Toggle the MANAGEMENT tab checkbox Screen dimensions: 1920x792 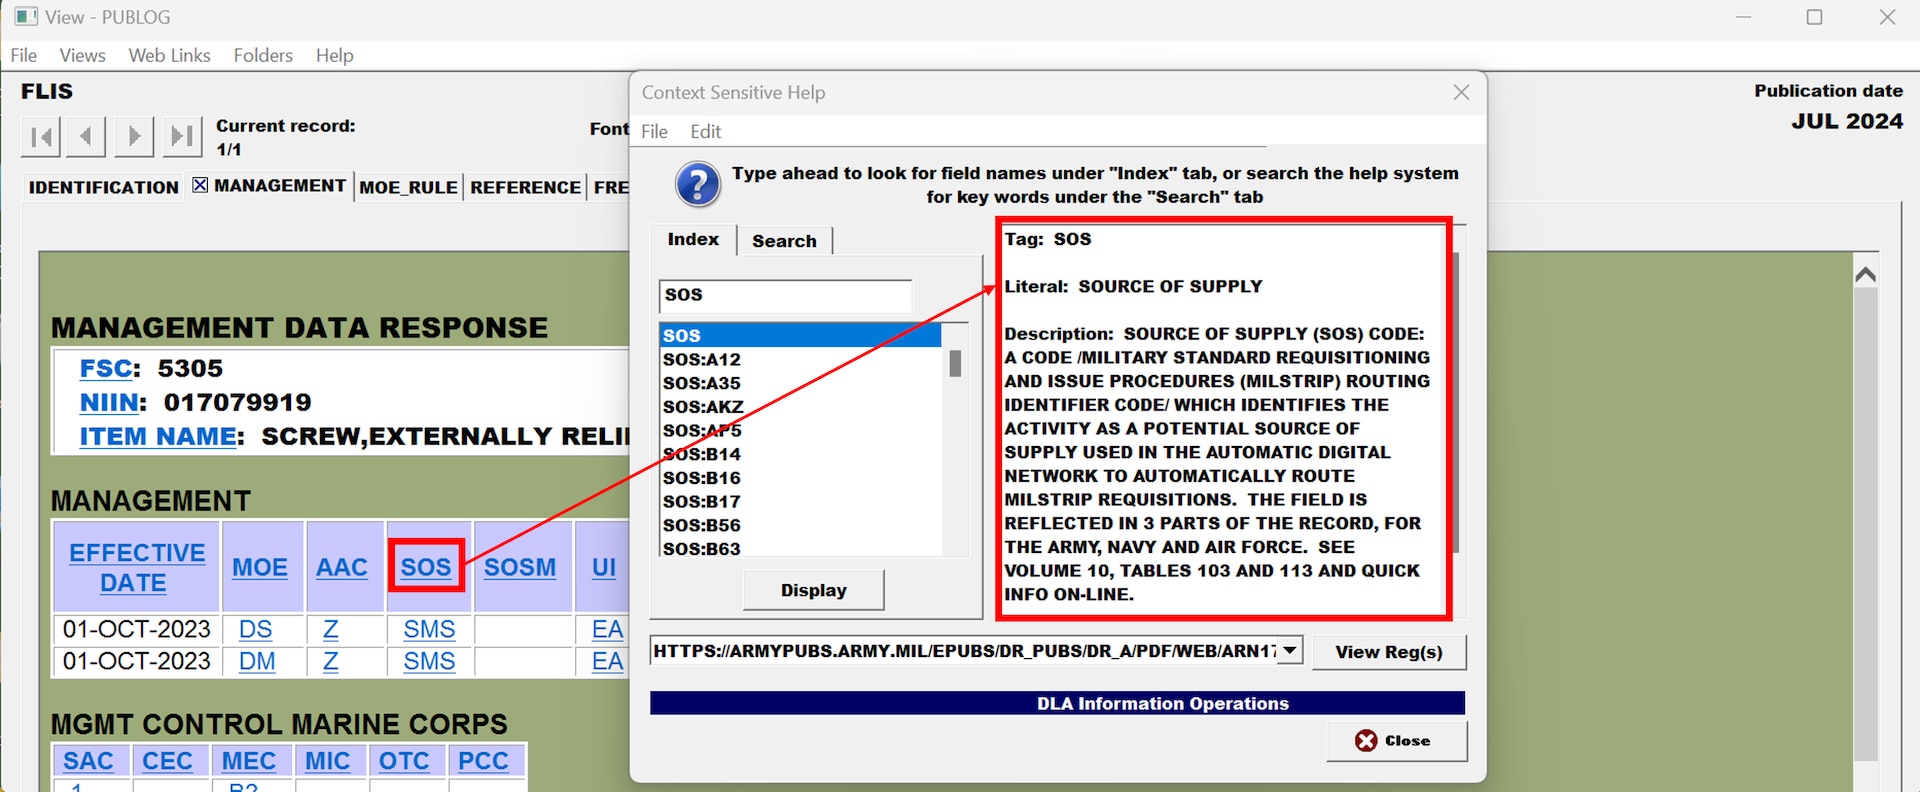click(200, 185)
